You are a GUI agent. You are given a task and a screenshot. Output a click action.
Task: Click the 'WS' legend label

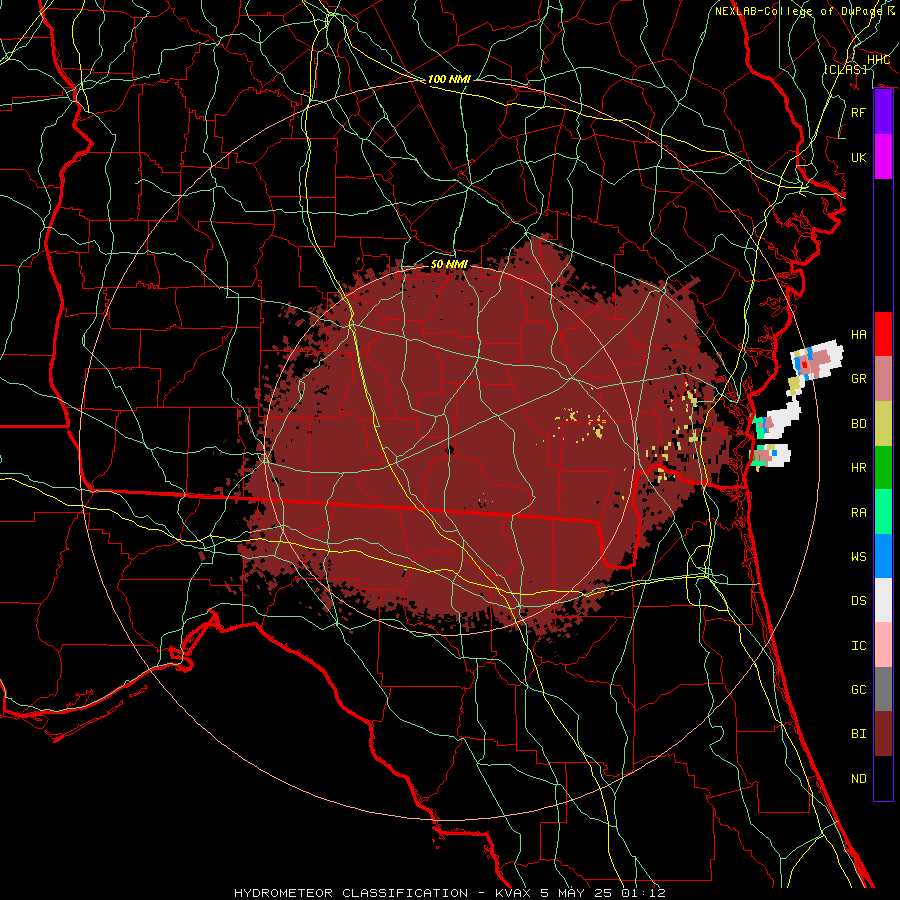(x=858, y=557)
